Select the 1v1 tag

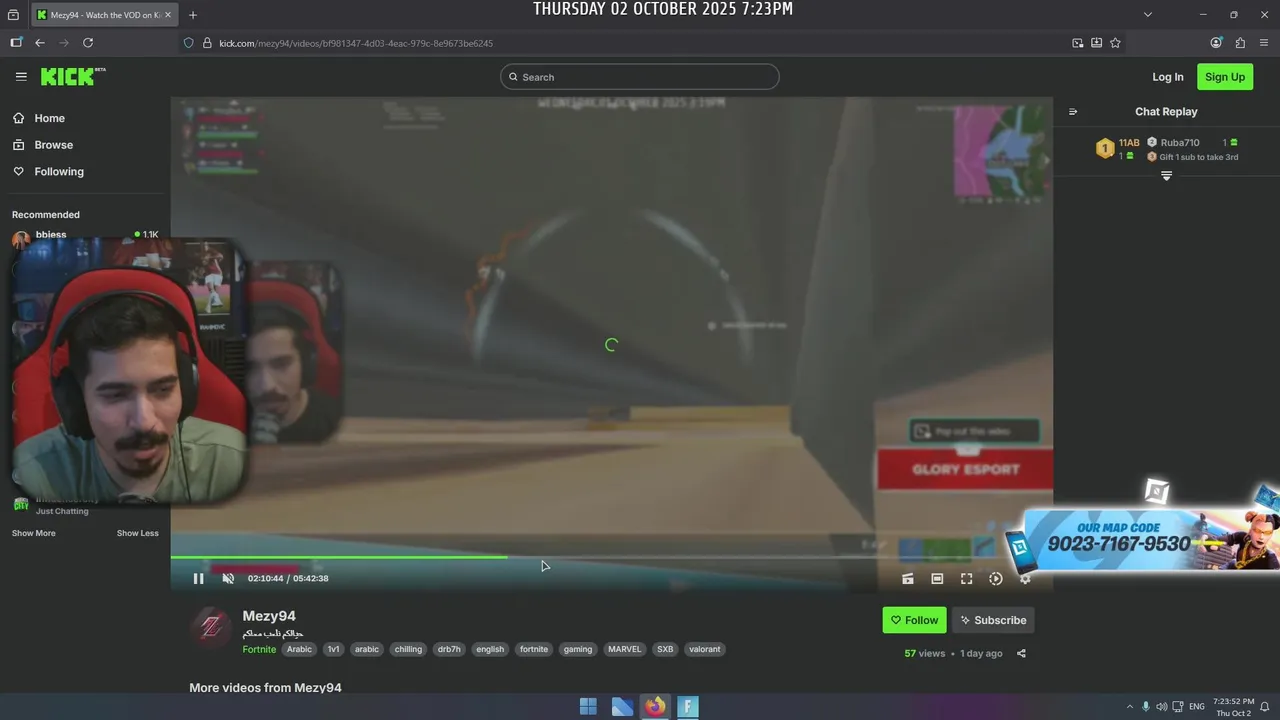333,649
